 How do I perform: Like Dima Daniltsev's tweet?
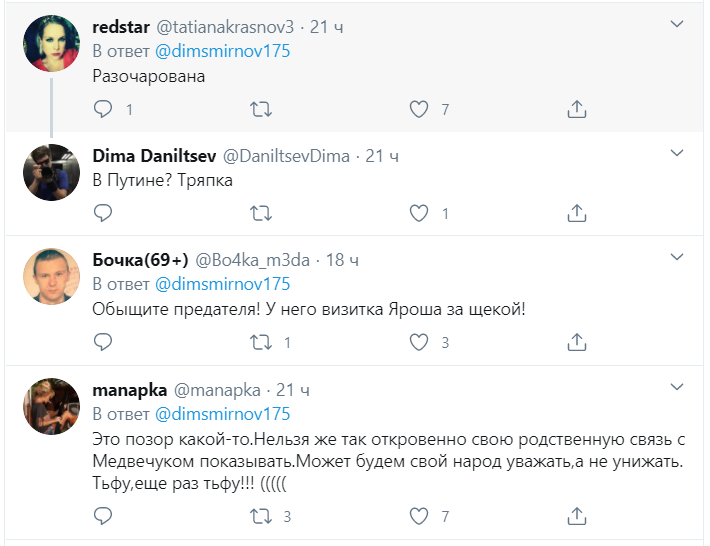click(420, 213)
